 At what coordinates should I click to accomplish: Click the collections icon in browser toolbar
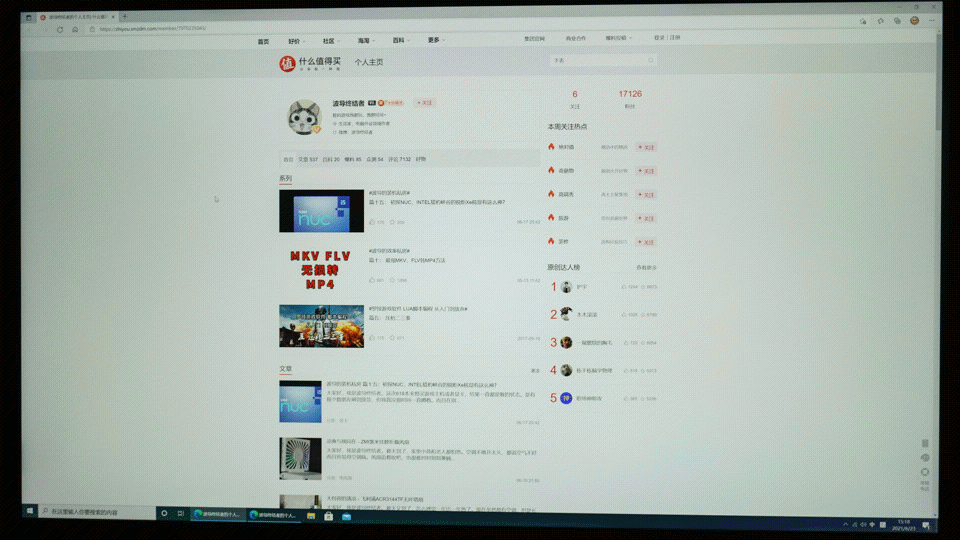(x=897, y=21)
